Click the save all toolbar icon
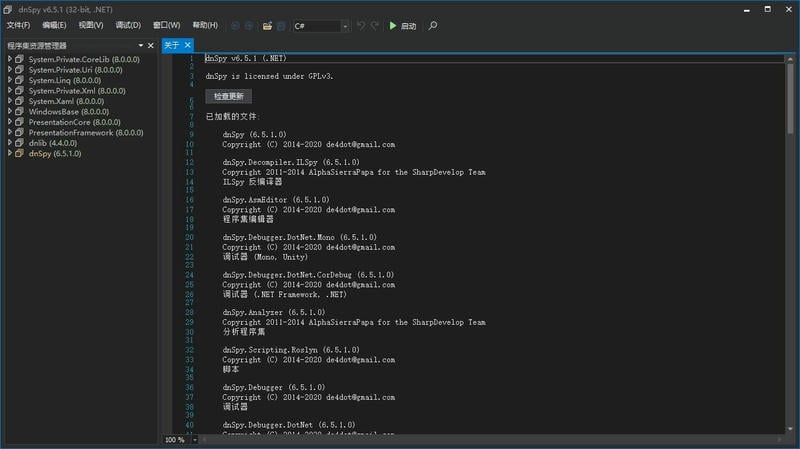800x449 pixels. 281,26
